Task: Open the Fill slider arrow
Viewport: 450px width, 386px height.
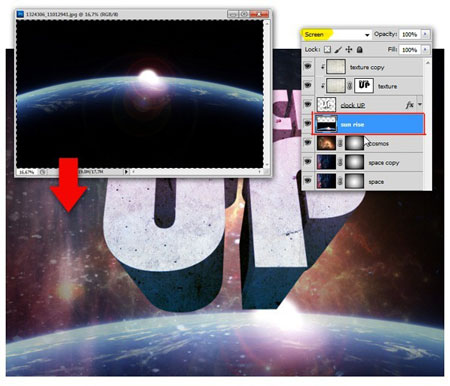Action: pos(425,50)
